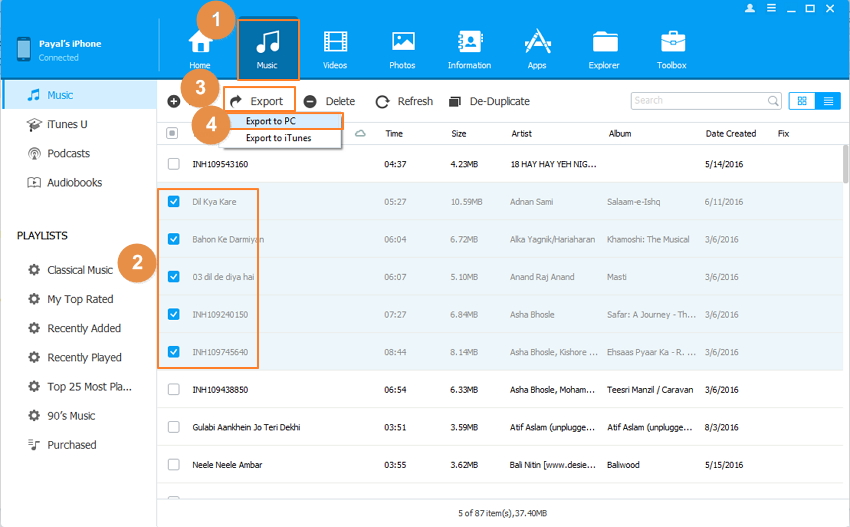Open the Apps section icon

click(537, 43)
